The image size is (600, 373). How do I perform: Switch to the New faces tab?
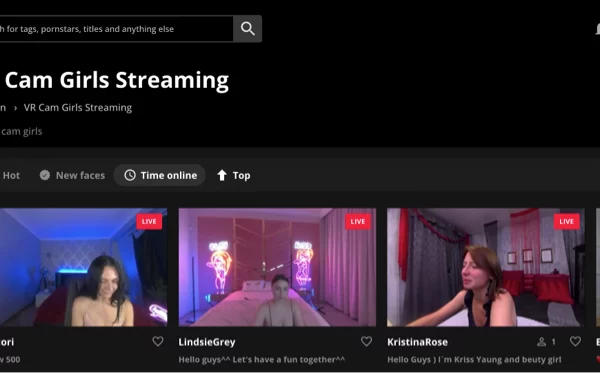click(x=72, y=176)
